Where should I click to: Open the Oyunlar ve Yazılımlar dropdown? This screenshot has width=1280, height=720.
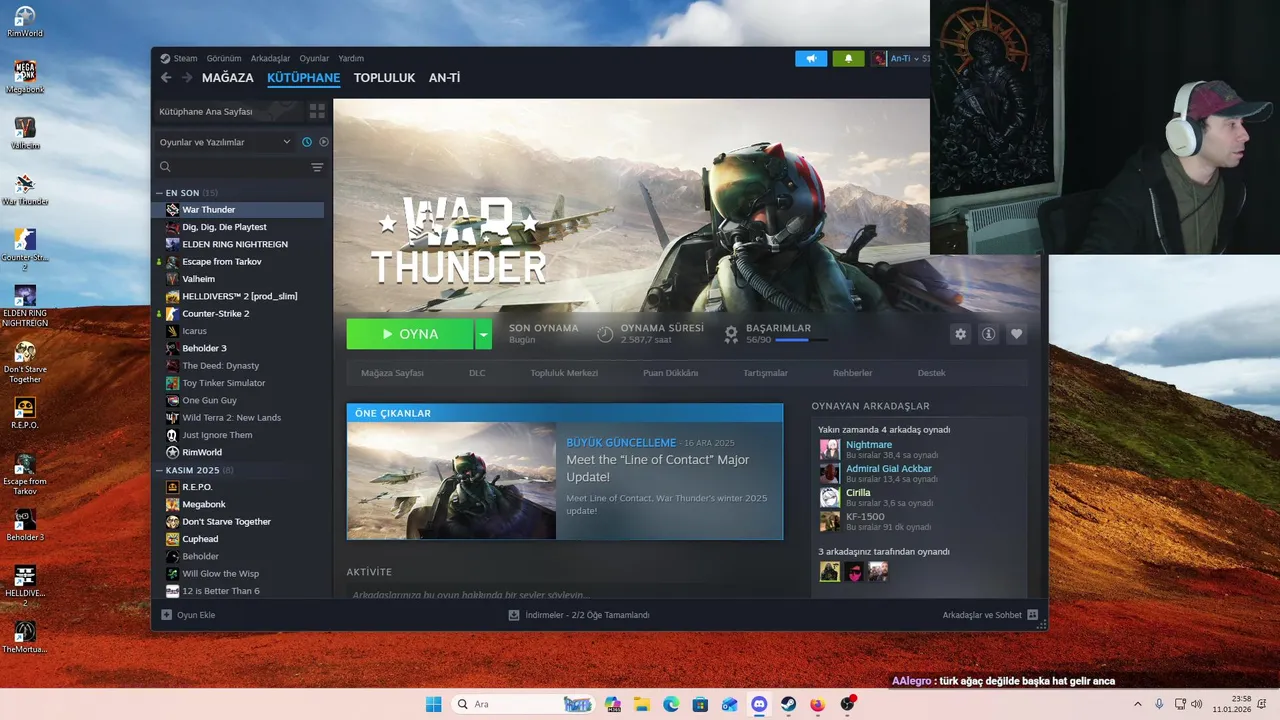pyautogui.click(x=225, y=142)
